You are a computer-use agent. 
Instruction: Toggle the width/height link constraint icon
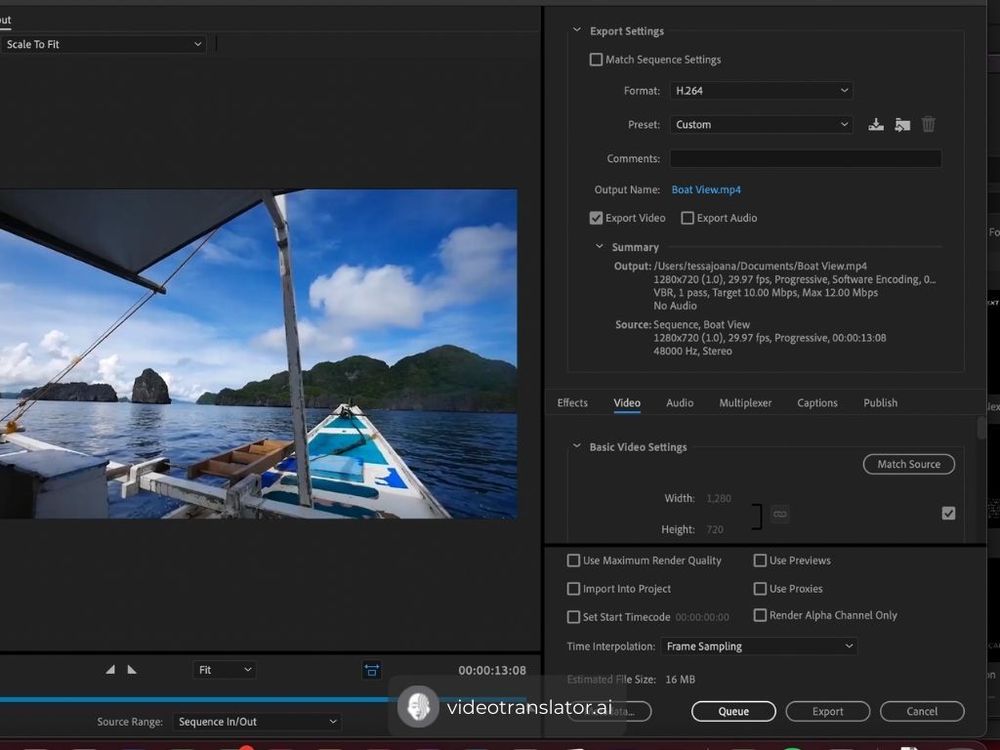780,514
